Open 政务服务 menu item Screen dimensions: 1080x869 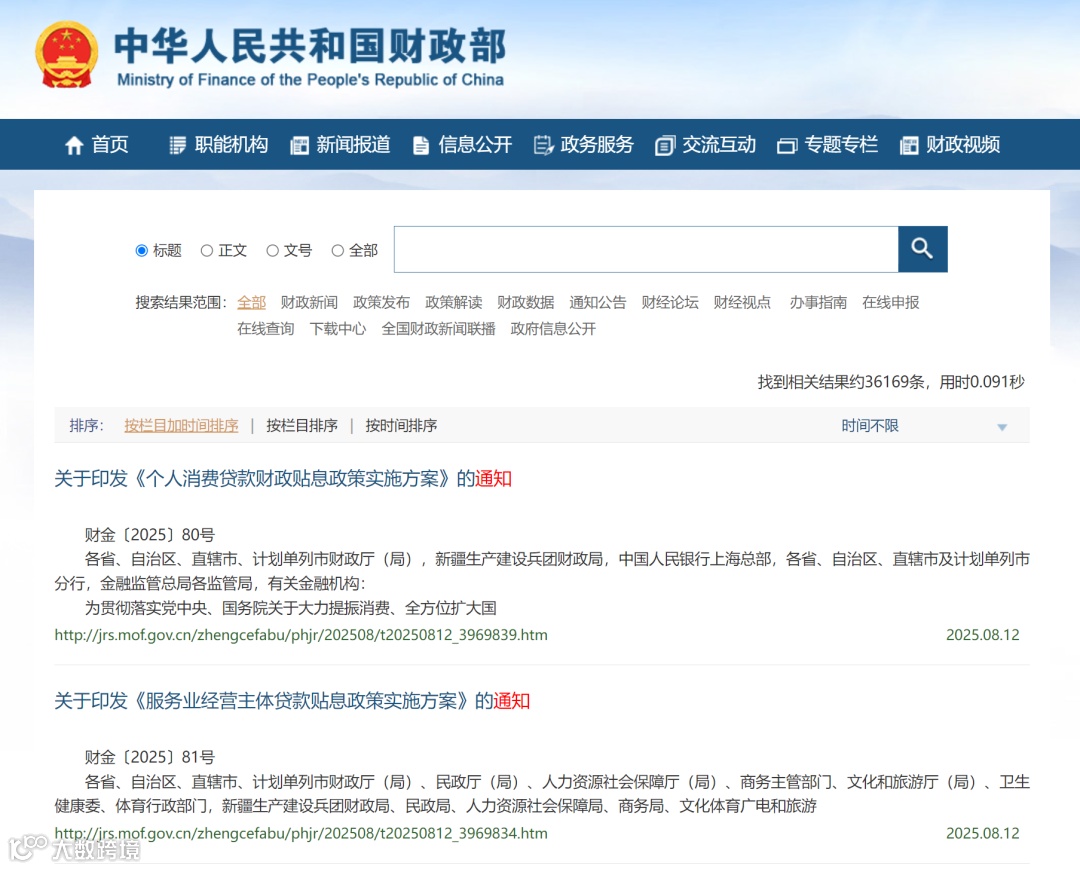597,145
